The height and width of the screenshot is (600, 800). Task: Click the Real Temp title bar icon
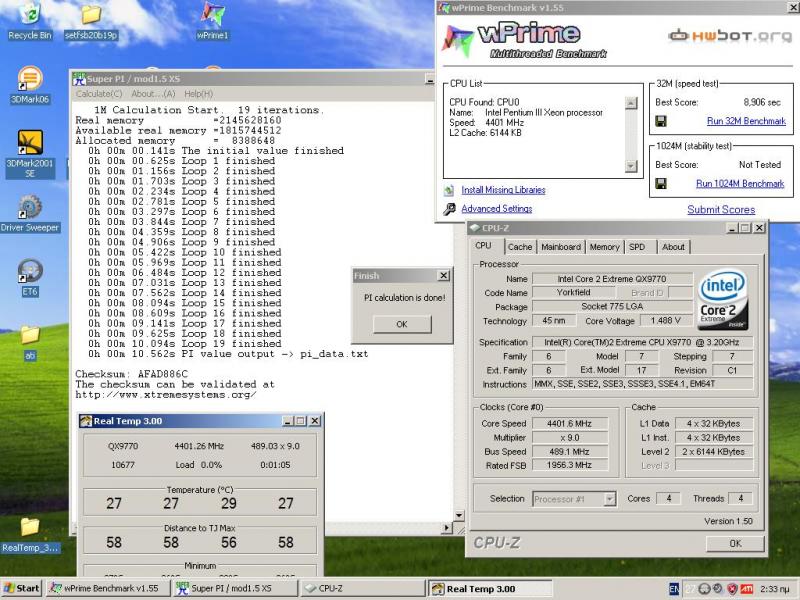click(86, 421)
